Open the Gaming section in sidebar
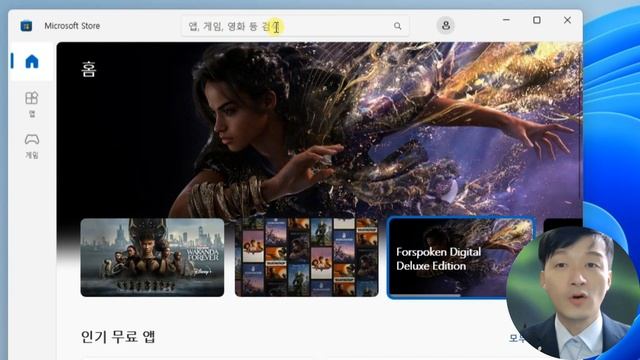This screenshot has width=640, height=360. [31, 146]
